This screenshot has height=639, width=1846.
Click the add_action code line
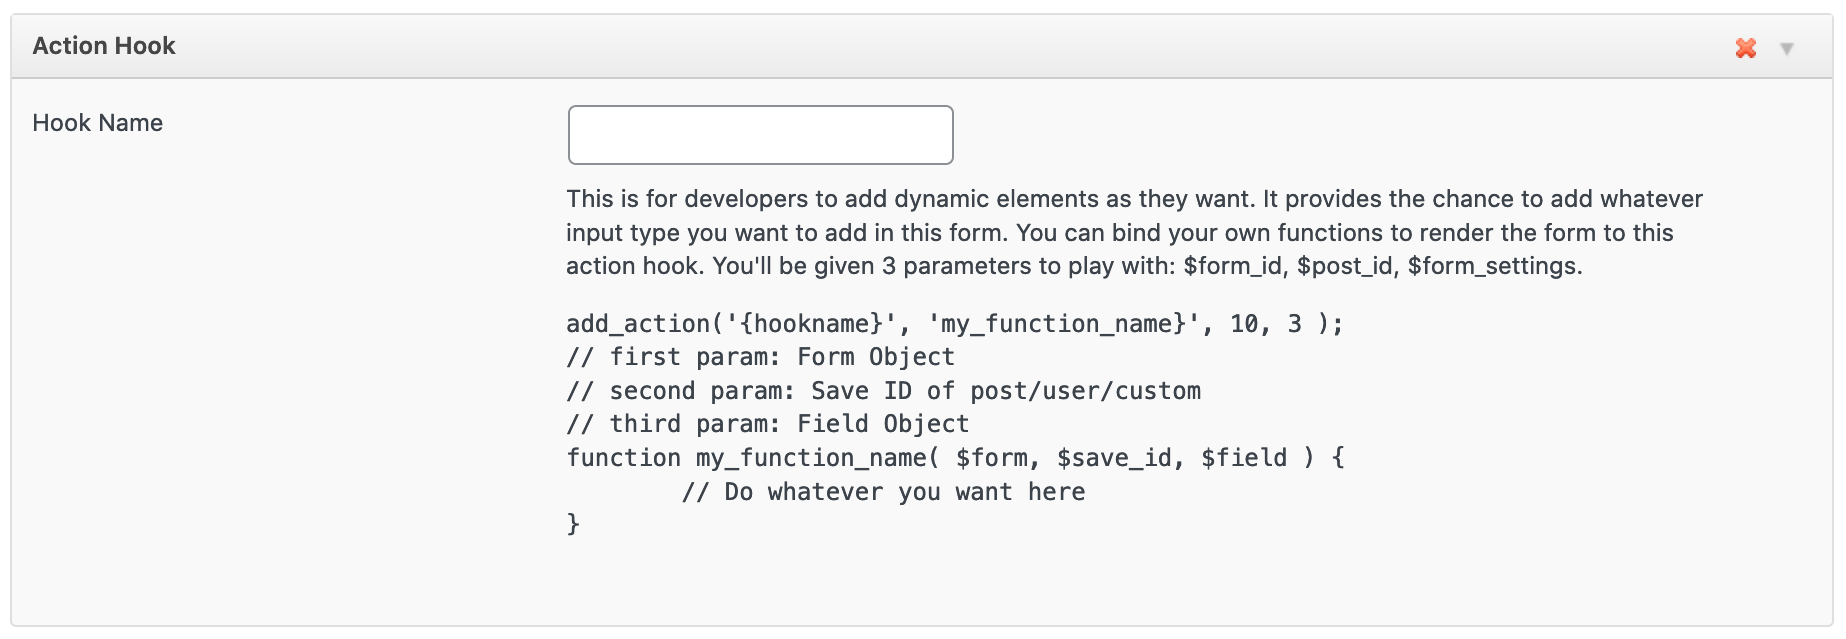click(x=954, y=324)
